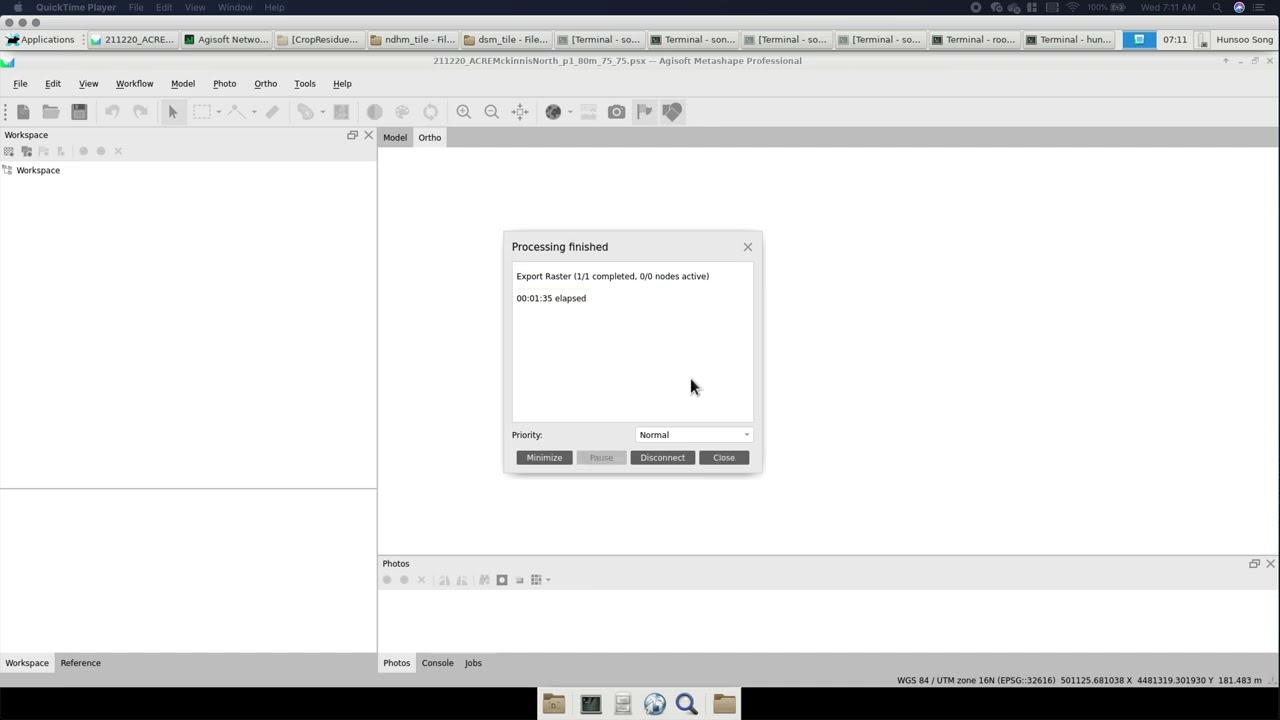The height and width of the screenshot is (720, 1280).
Task: Click the color palette icon in the toolbar
Action: (x=402, y=112)
